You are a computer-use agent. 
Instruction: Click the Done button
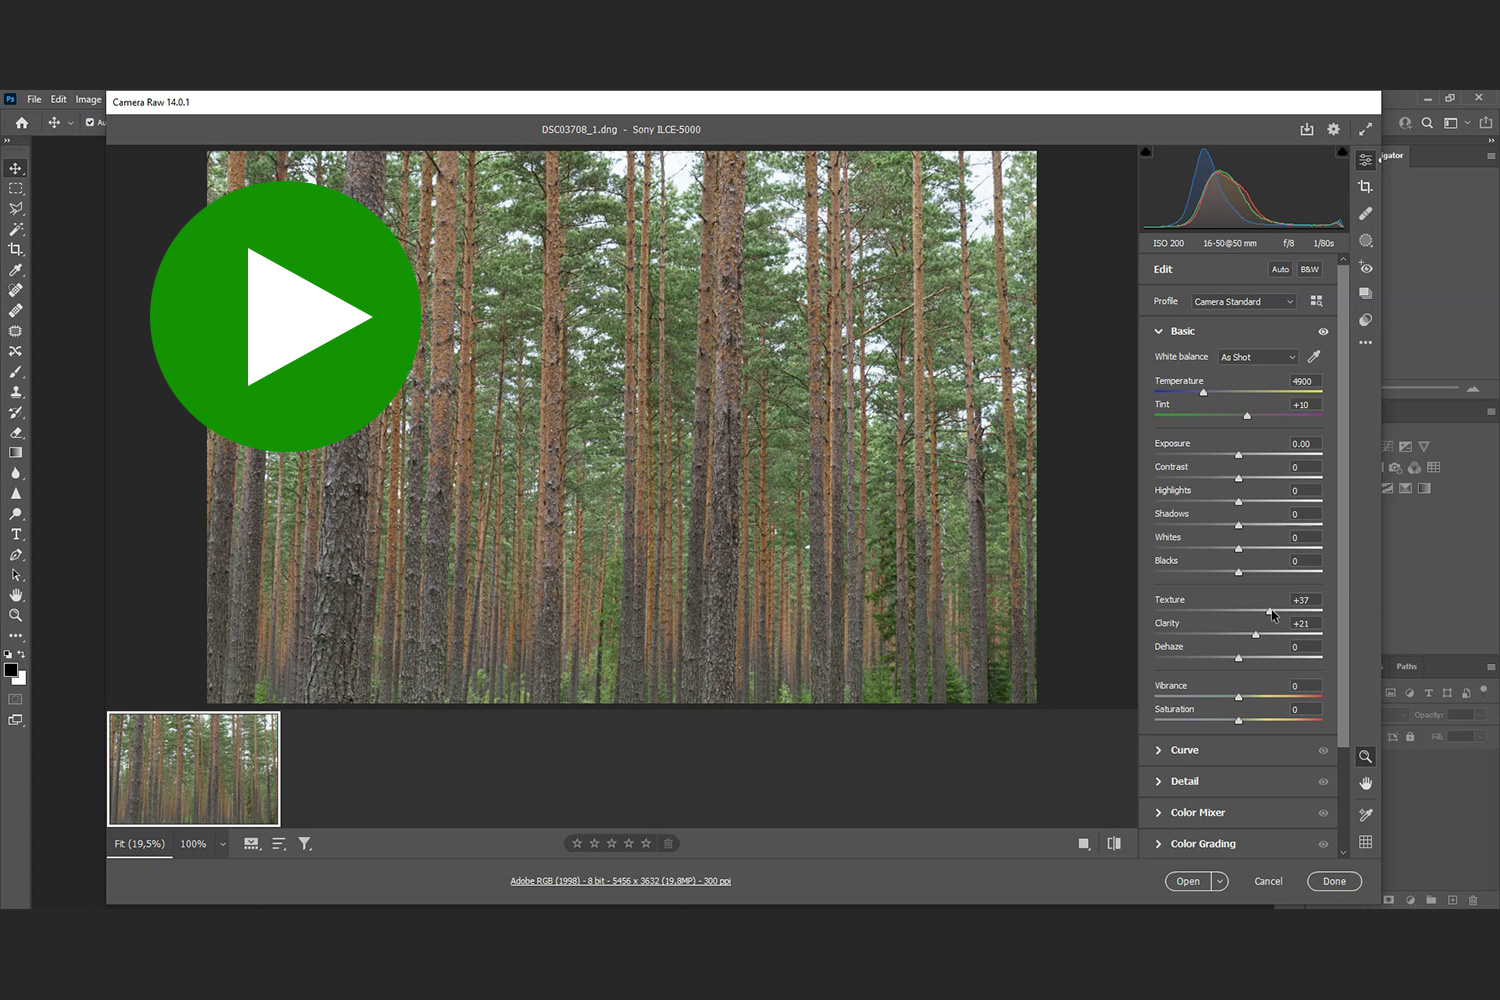point(1334,881)
